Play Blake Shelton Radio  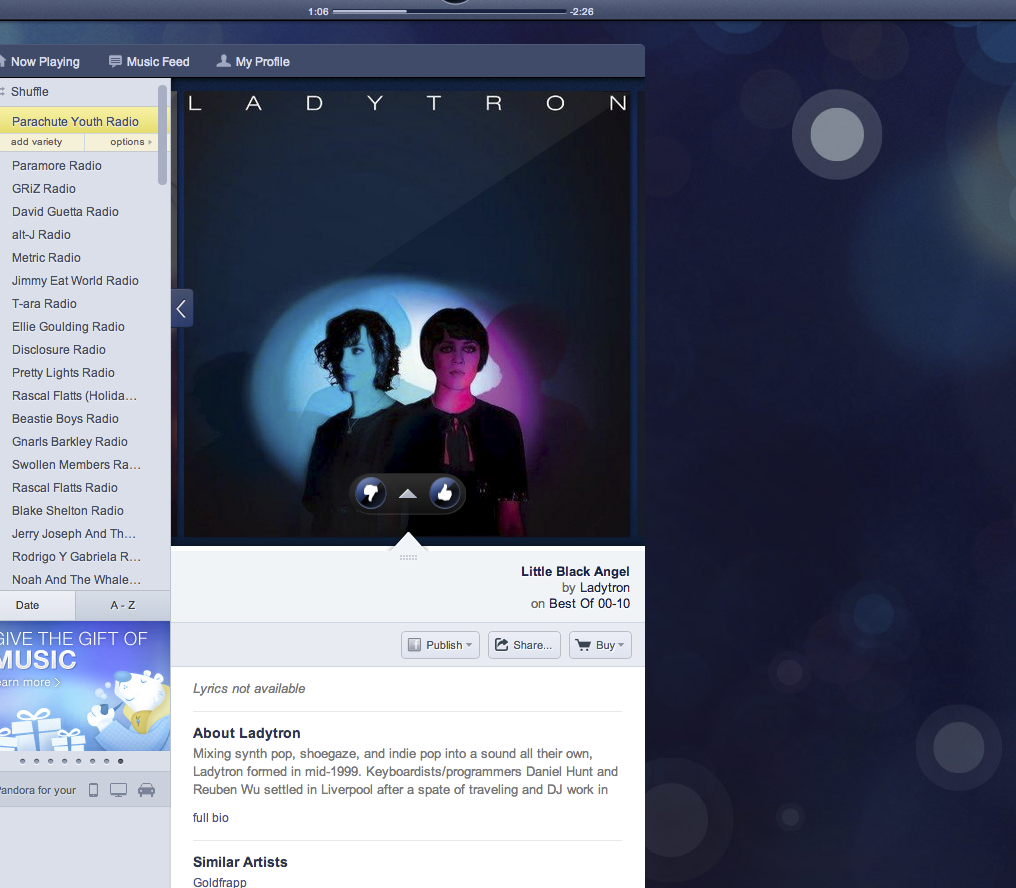(x=68, y=511)
